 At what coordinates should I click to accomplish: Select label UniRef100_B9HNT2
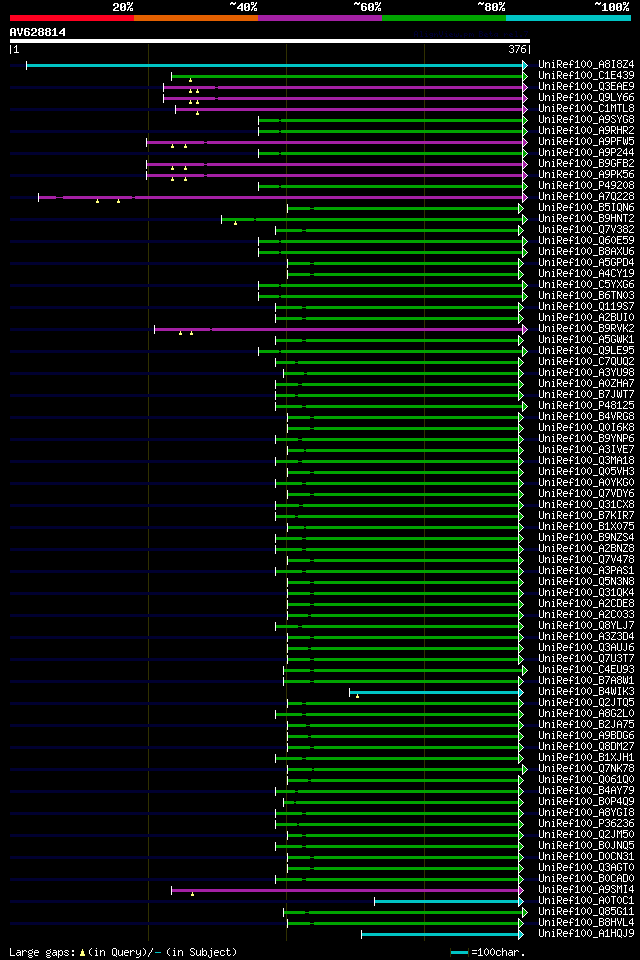point(586,219)
